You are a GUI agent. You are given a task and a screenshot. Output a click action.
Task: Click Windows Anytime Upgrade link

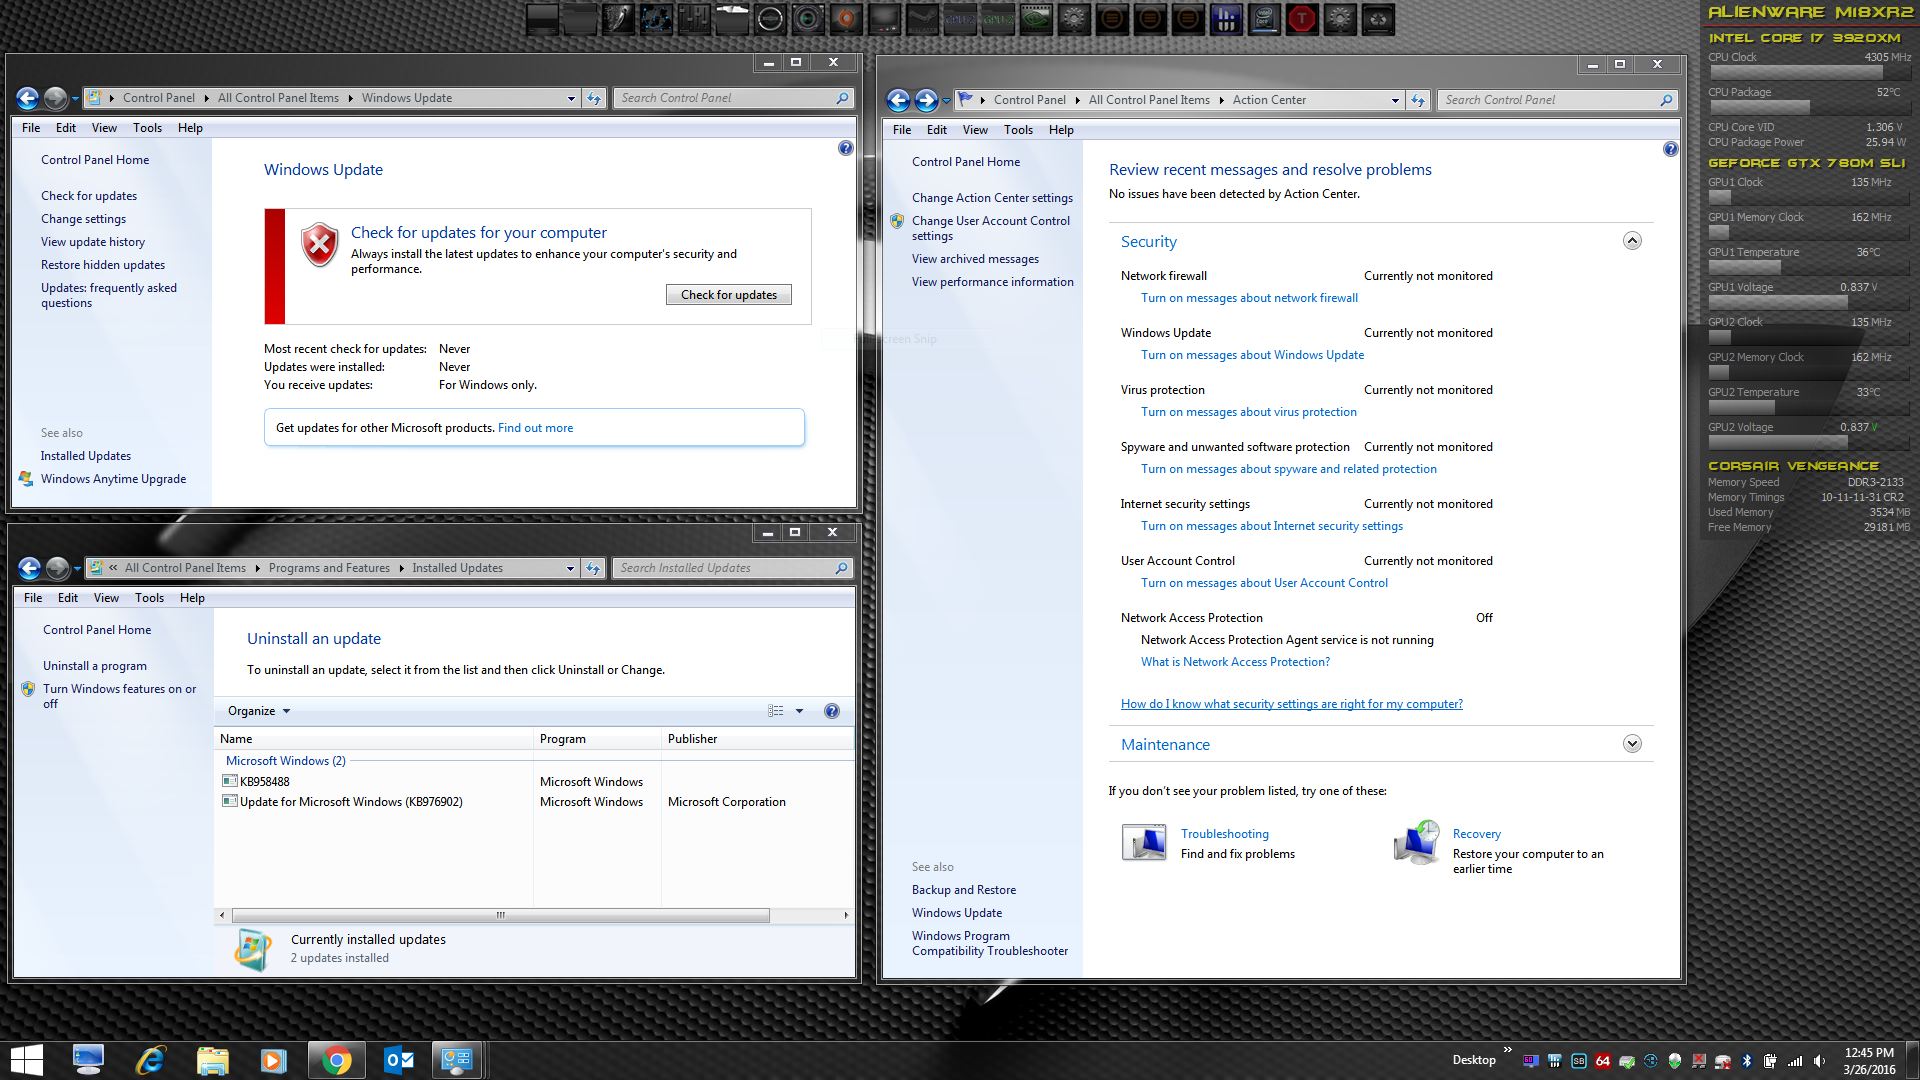click(x=113, y=479)
